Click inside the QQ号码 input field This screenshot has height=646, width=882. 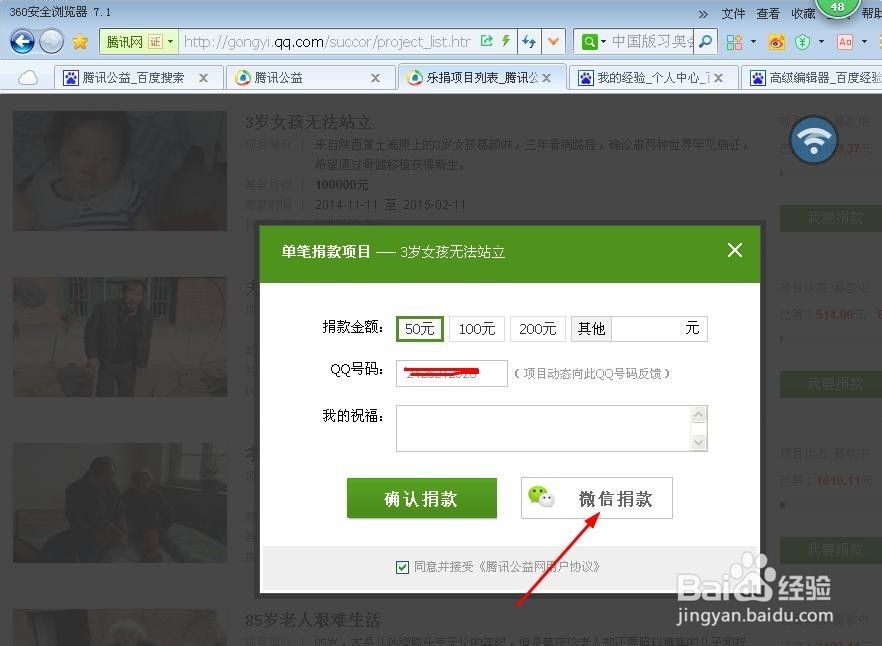tap(450, 373)
